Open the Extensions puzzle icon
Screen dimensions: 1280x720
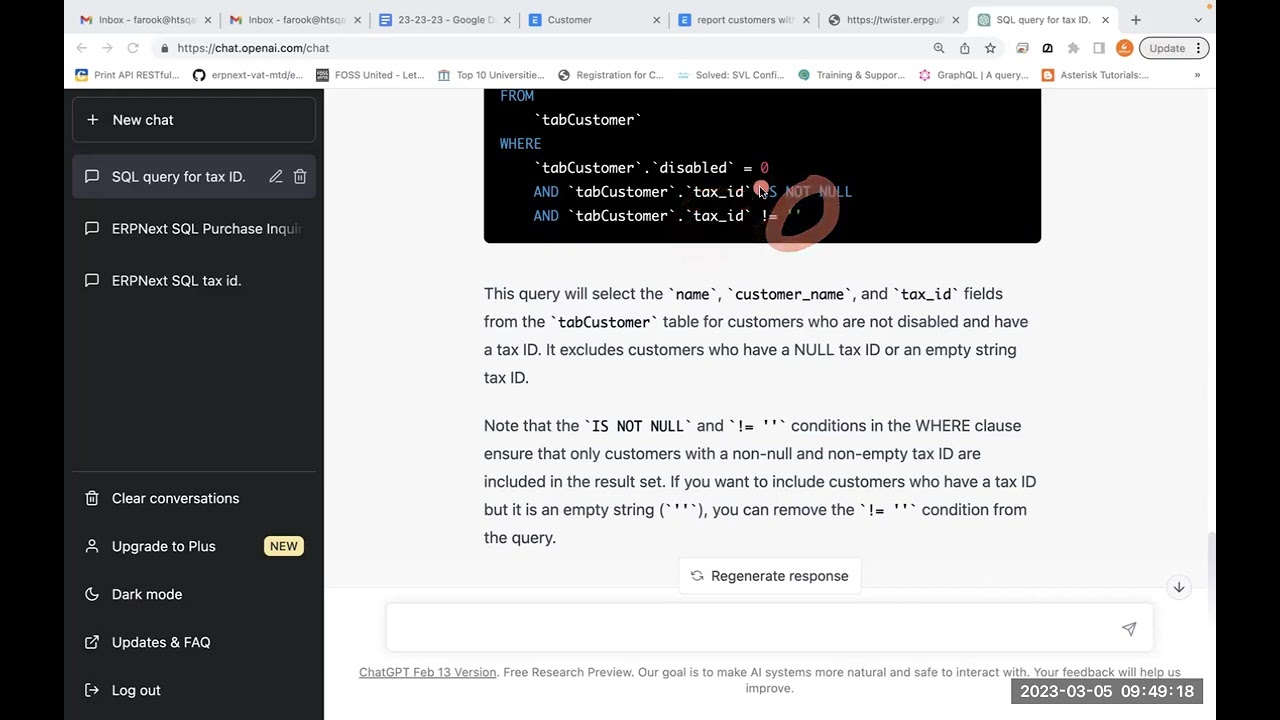coord(1073,48)
